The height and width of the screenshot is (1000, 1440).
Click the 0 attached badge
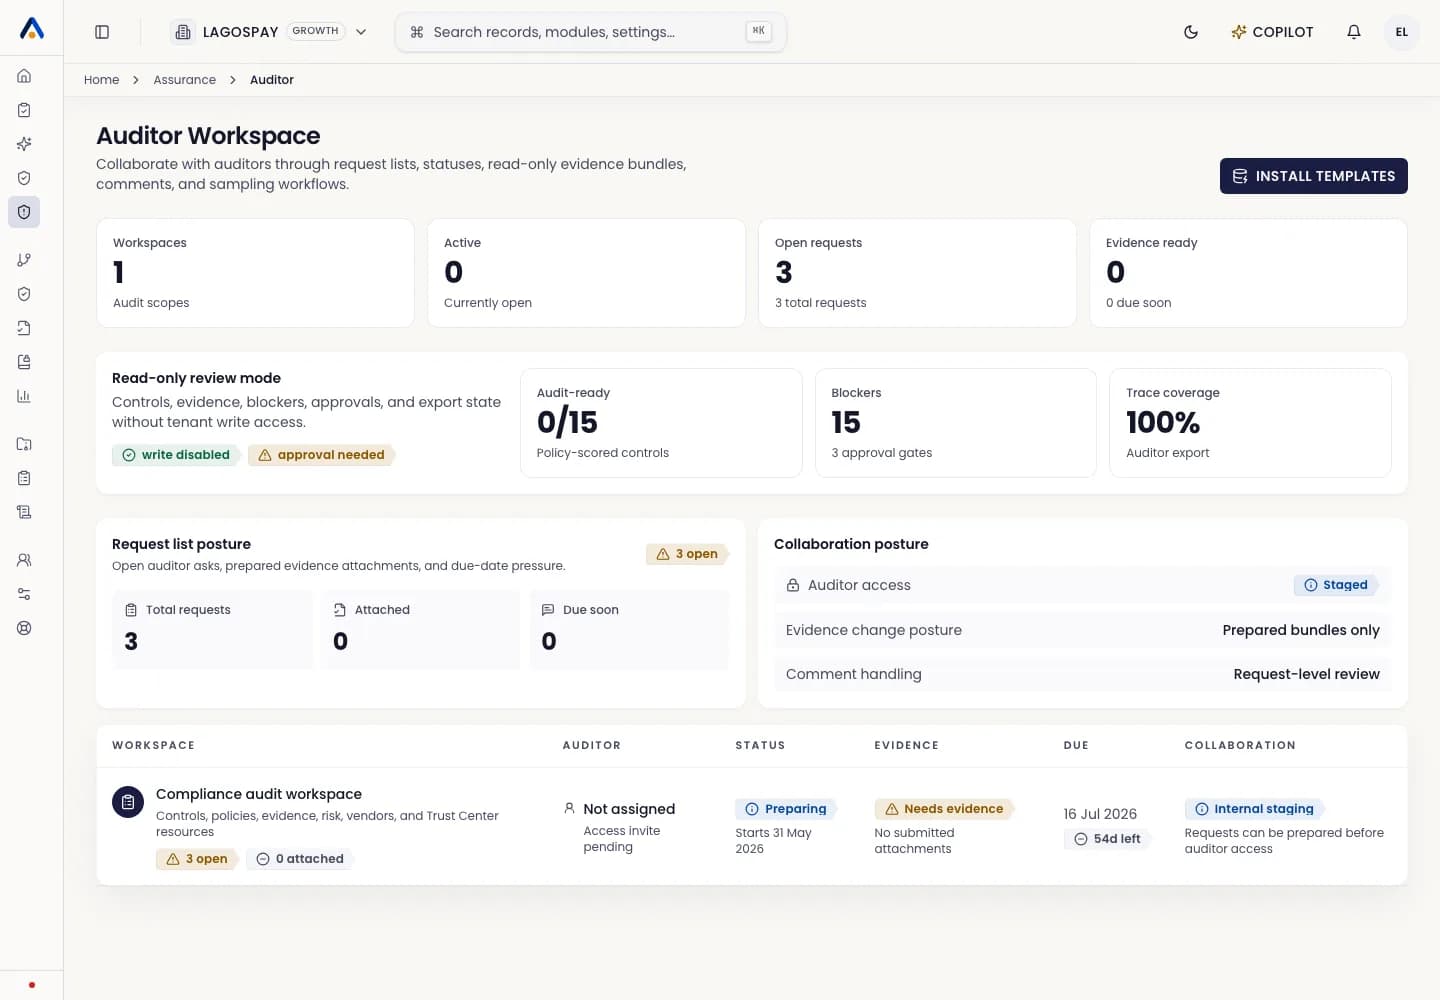pyautogui.click(x=300, y=859)
